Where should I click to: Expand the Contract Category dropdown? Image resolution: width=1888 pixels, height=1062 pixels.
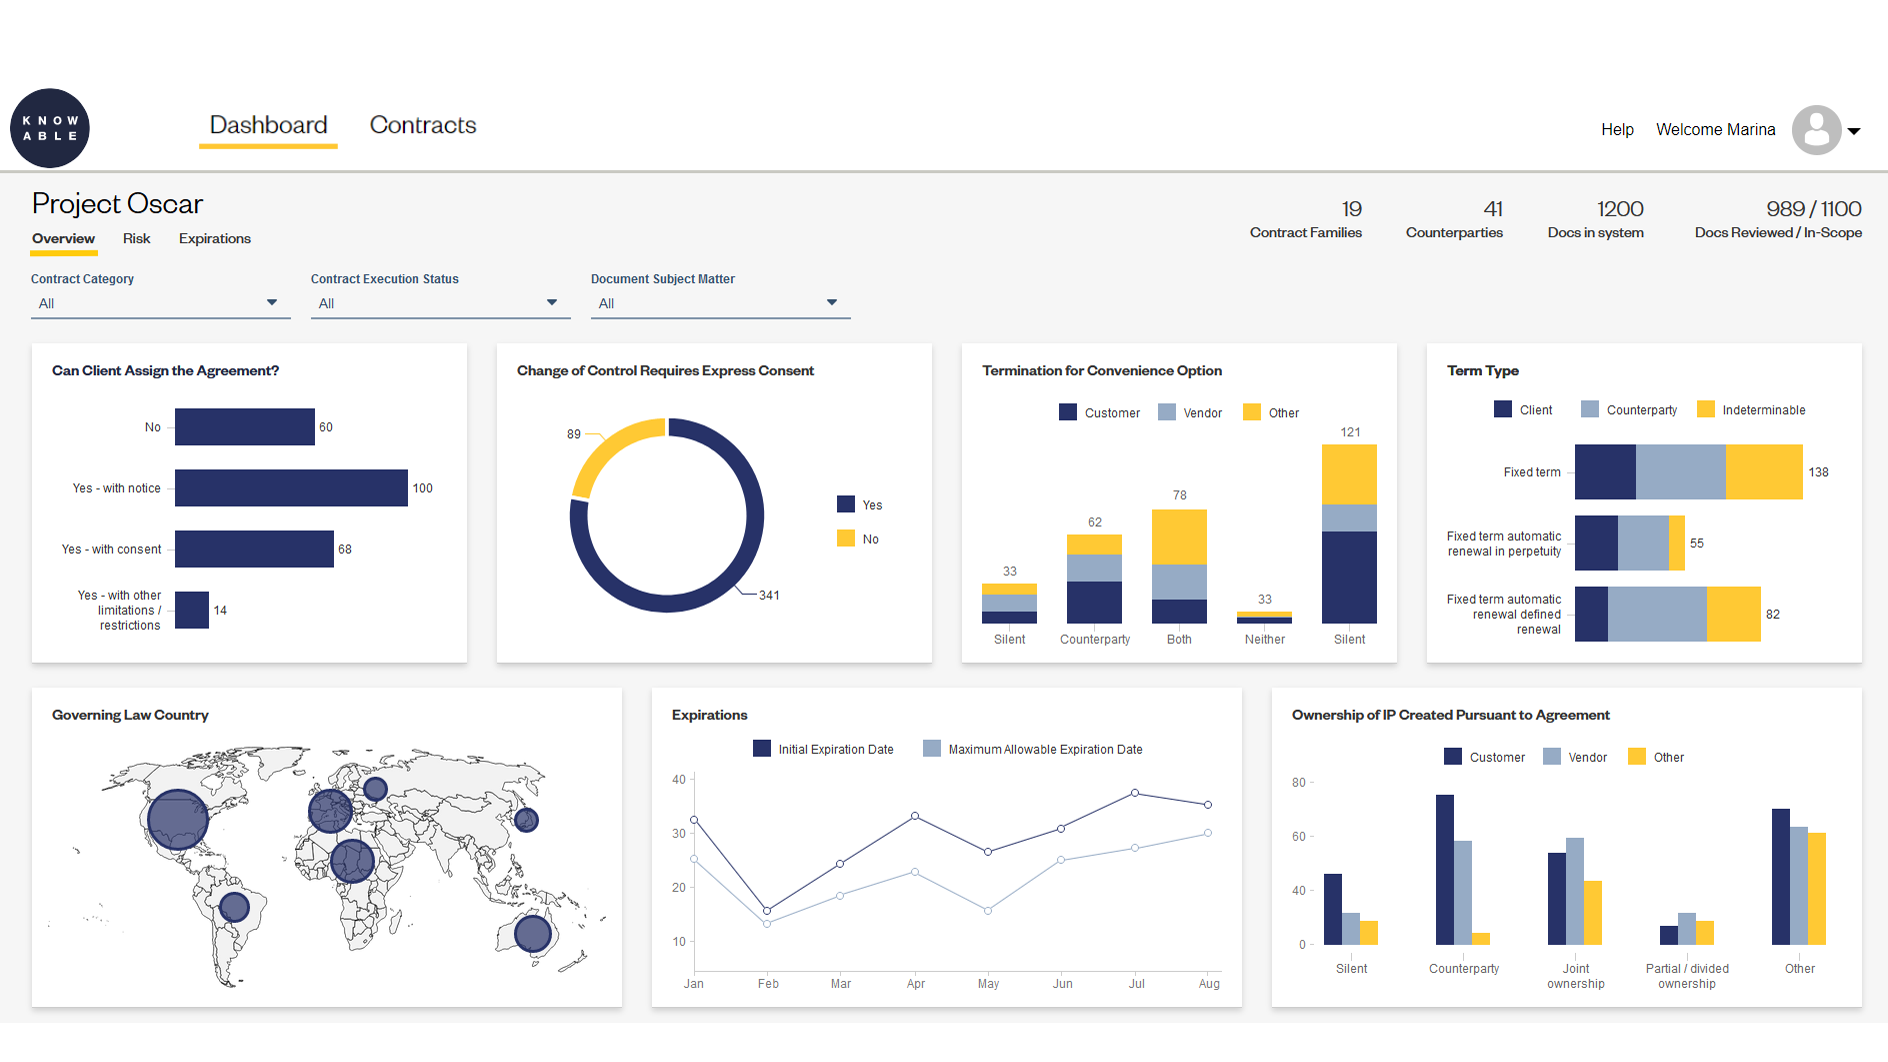point(161,303)
